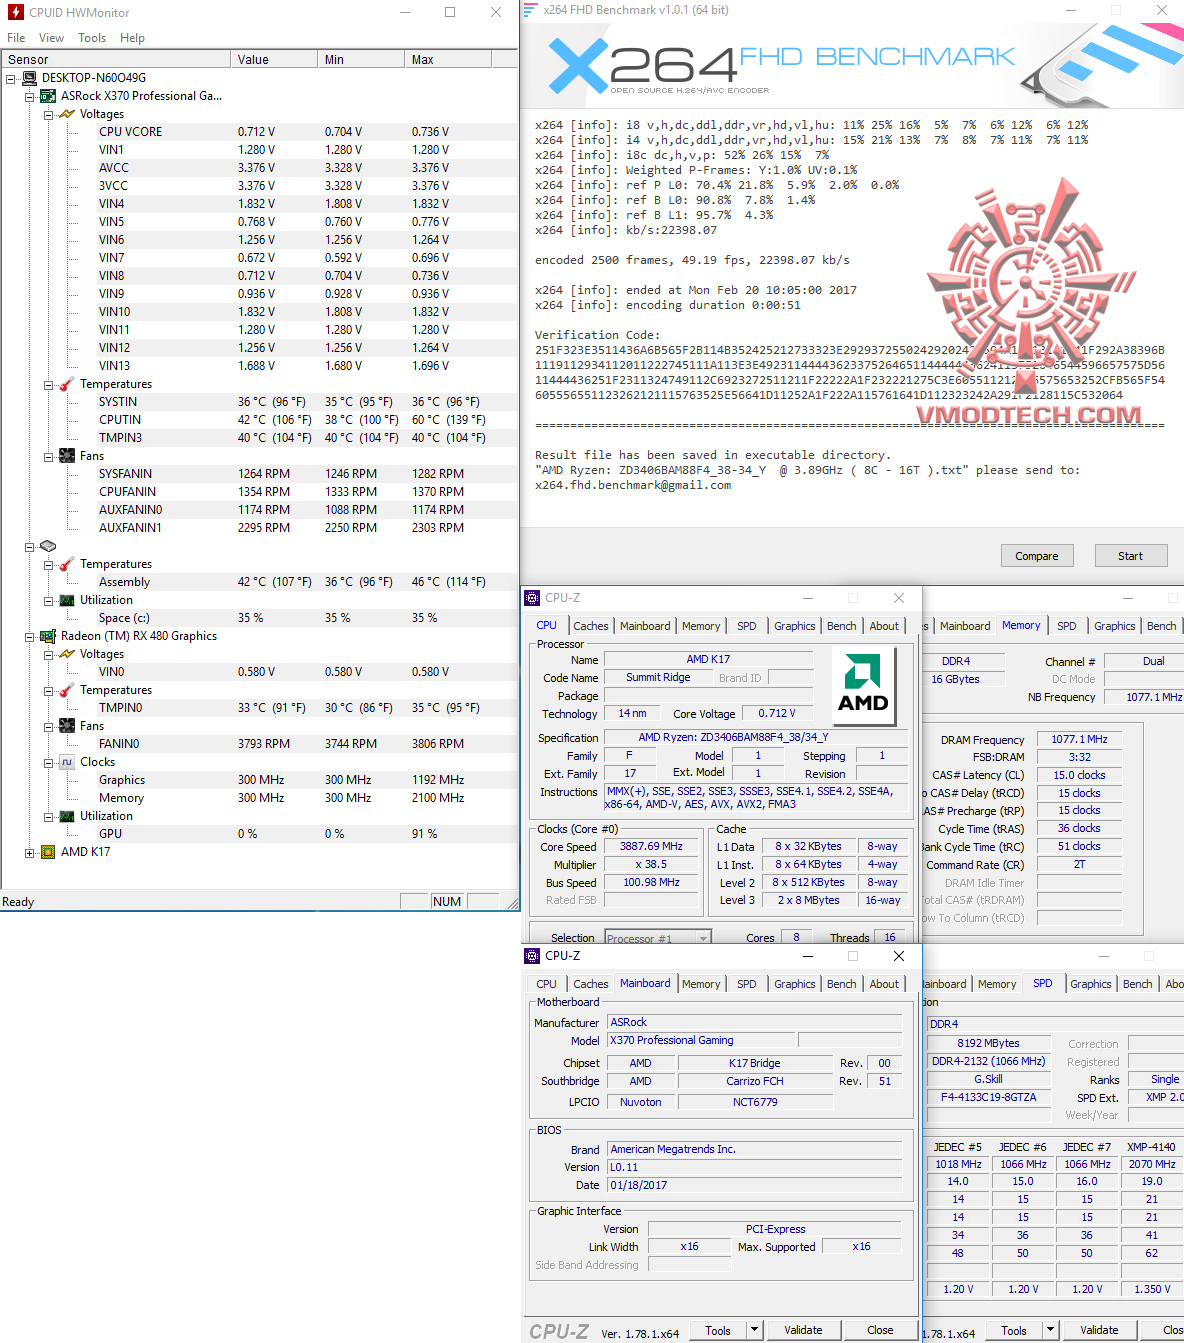Open the View menu in HWMonitor
This screenshot has height=1343, width=1184.
pos(51,37)
